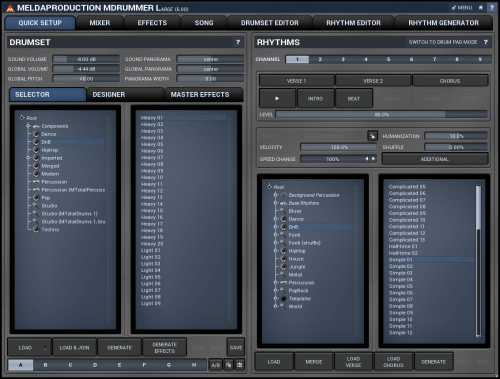The width and height of the screenshot is (500, 379).
Task: Click the tempo sync icon button
Action: pos(372,136)
